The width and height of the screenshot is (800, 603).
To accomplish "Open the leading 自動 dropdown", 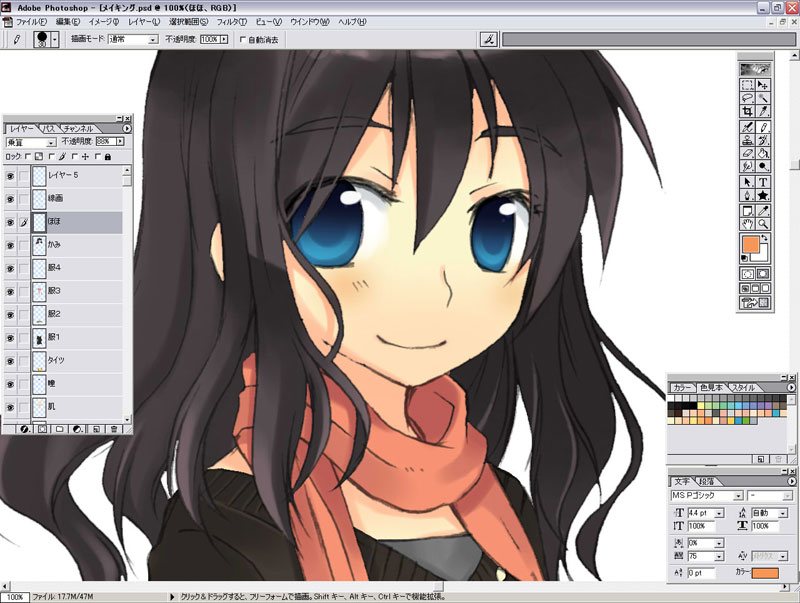I will tap(783, 513).
